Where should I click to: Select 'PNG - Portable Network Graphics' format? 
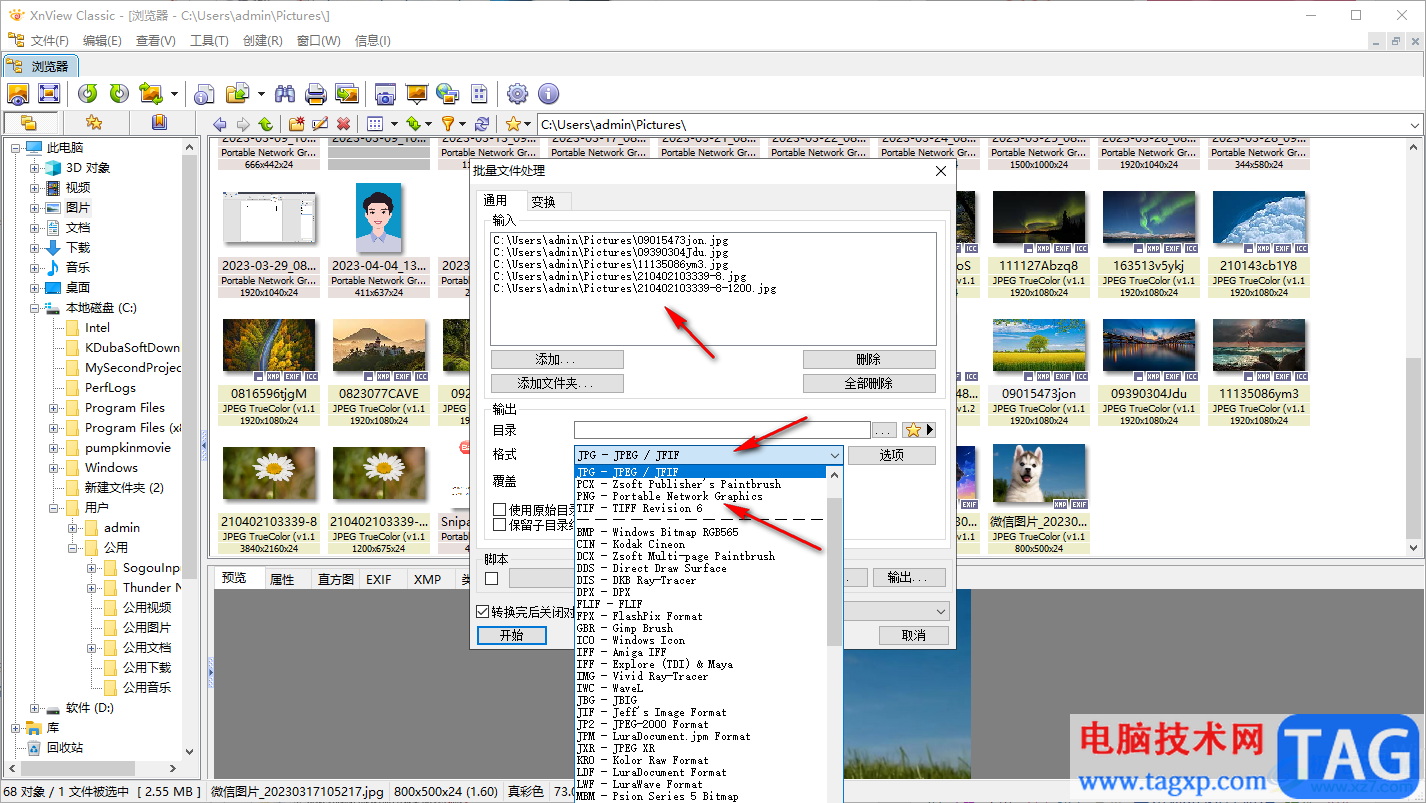click(x=700, y=496)
